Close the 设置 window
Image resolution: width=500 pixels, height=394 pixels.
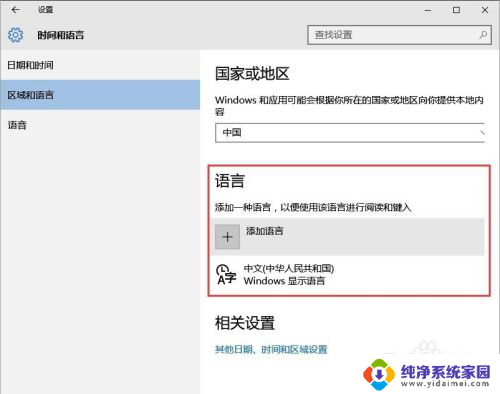[485, 10]
